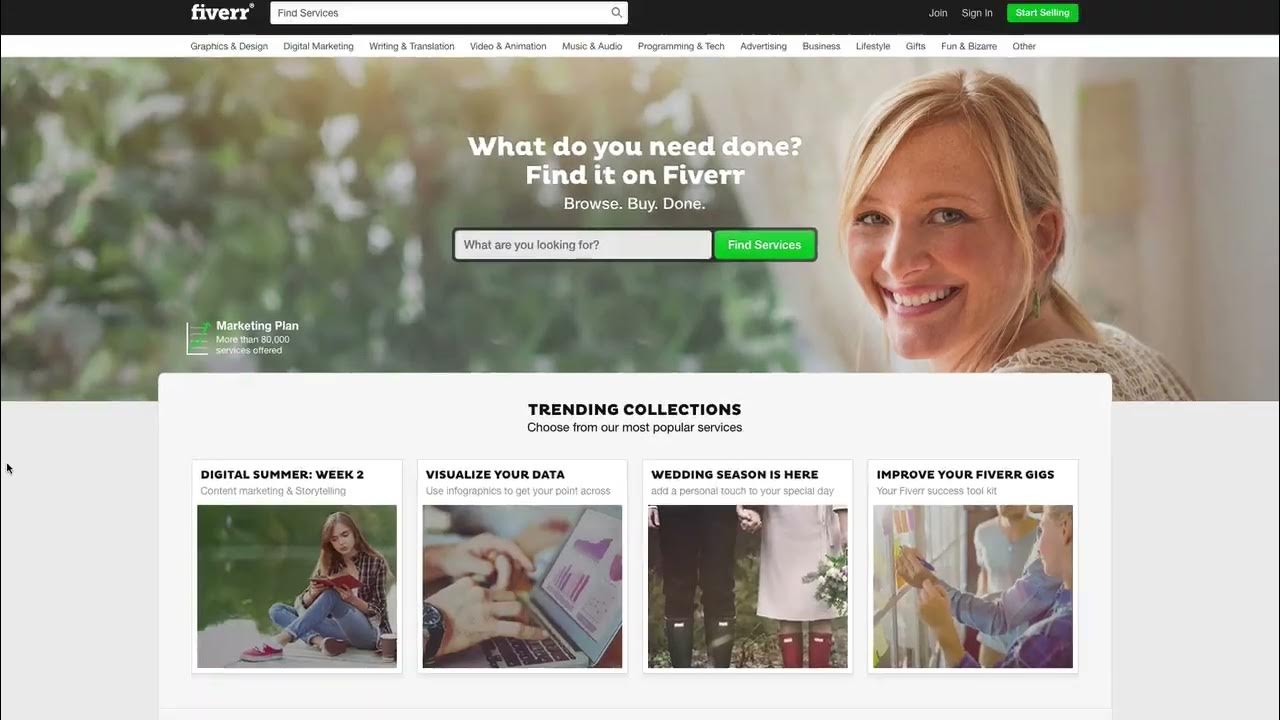Click the Marketing Plan checklist icon

199,338
